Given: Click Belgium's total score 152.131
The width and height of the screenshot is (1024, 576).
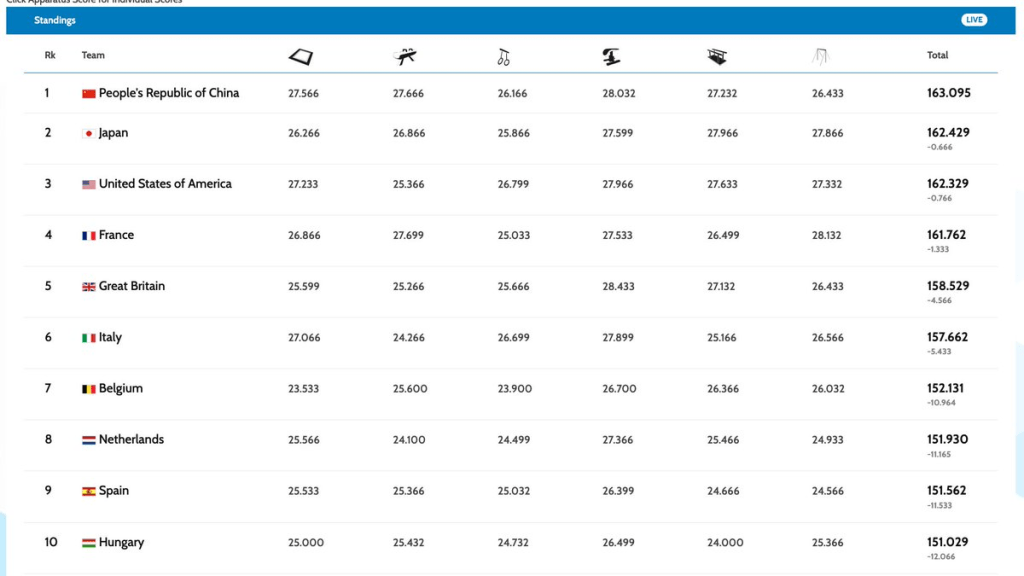Looking at the screenshot, I should point(947,388).
